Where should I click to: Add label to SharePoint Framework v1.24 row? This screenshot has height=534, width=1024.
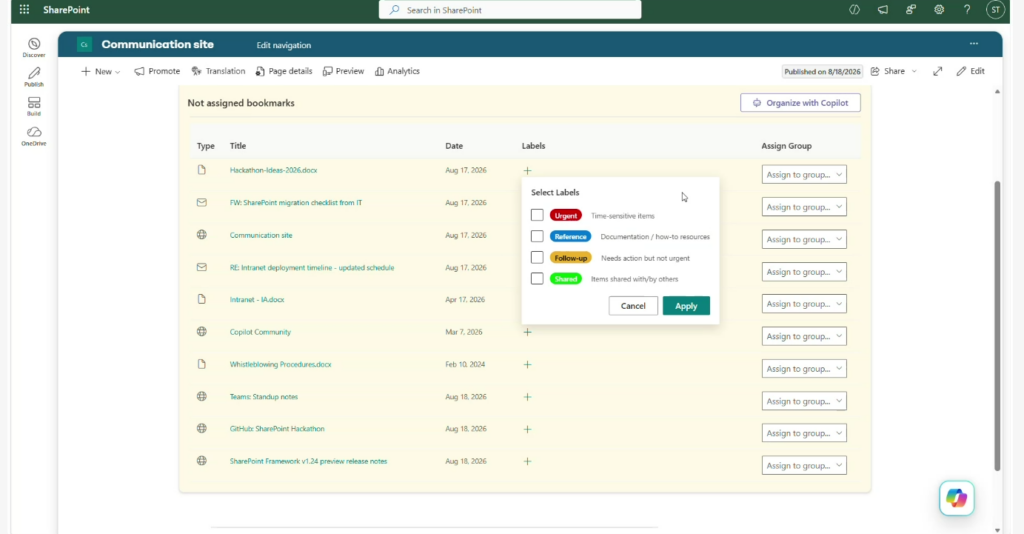[527, 461]
